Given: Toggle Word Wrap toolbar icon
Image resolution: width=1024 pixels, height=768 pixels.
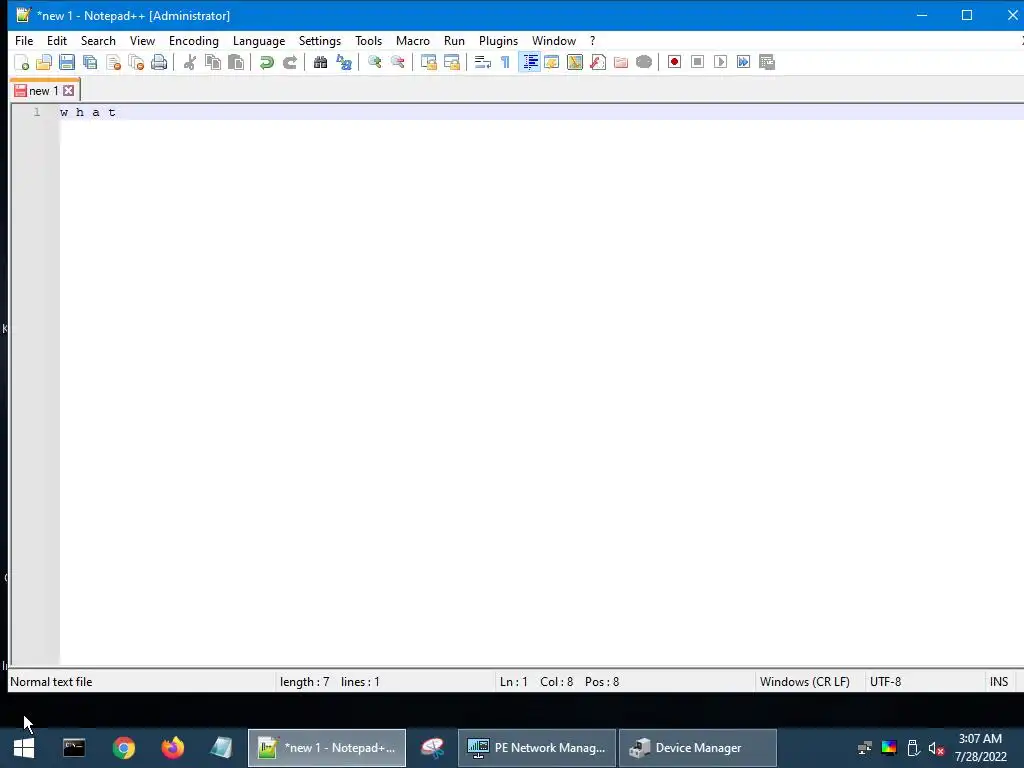Looking at the screenshot, I should [483, 63].
